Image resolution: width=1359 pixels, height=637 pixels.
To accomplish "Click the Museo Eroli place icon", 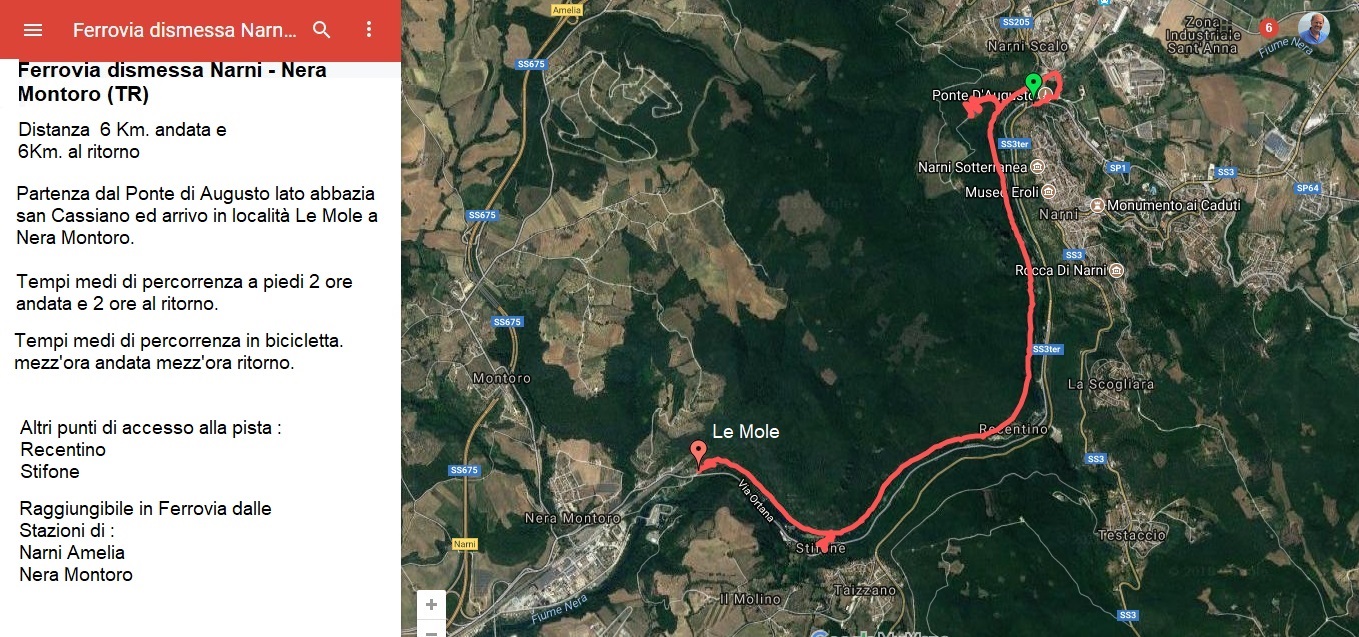I will (1048, 191).
